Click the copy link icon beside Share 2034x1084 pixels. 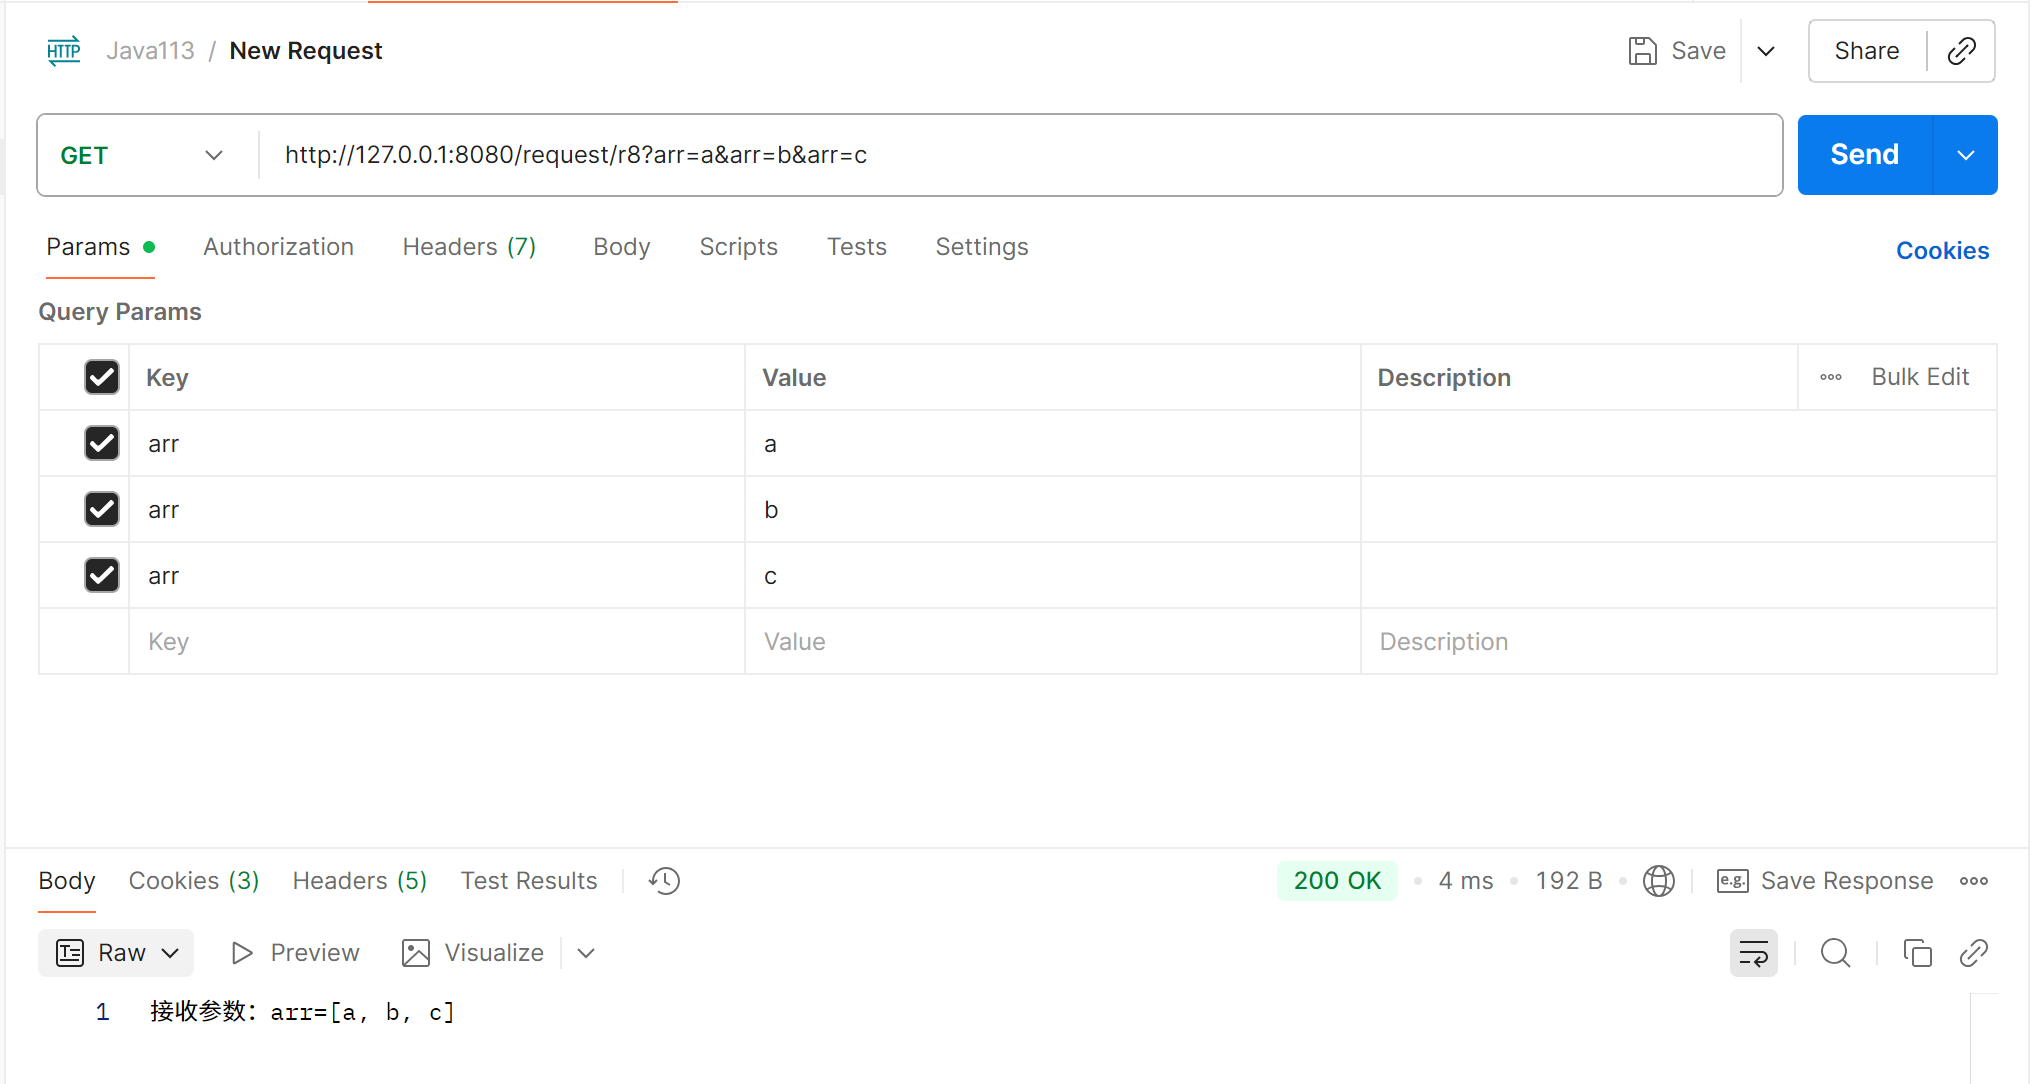pos(1961,51)
